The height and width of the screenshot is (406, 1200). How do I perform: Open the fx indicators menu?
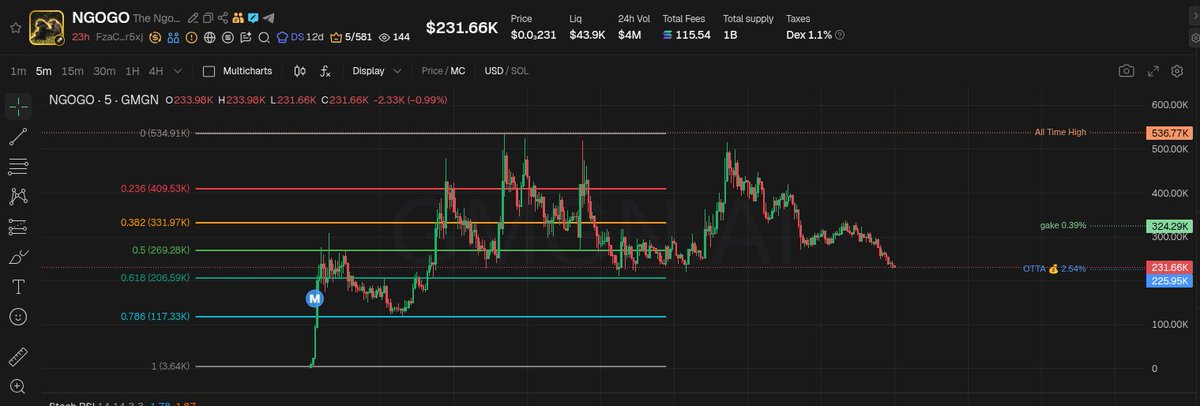pyautogui.click(x=325, y=71)
